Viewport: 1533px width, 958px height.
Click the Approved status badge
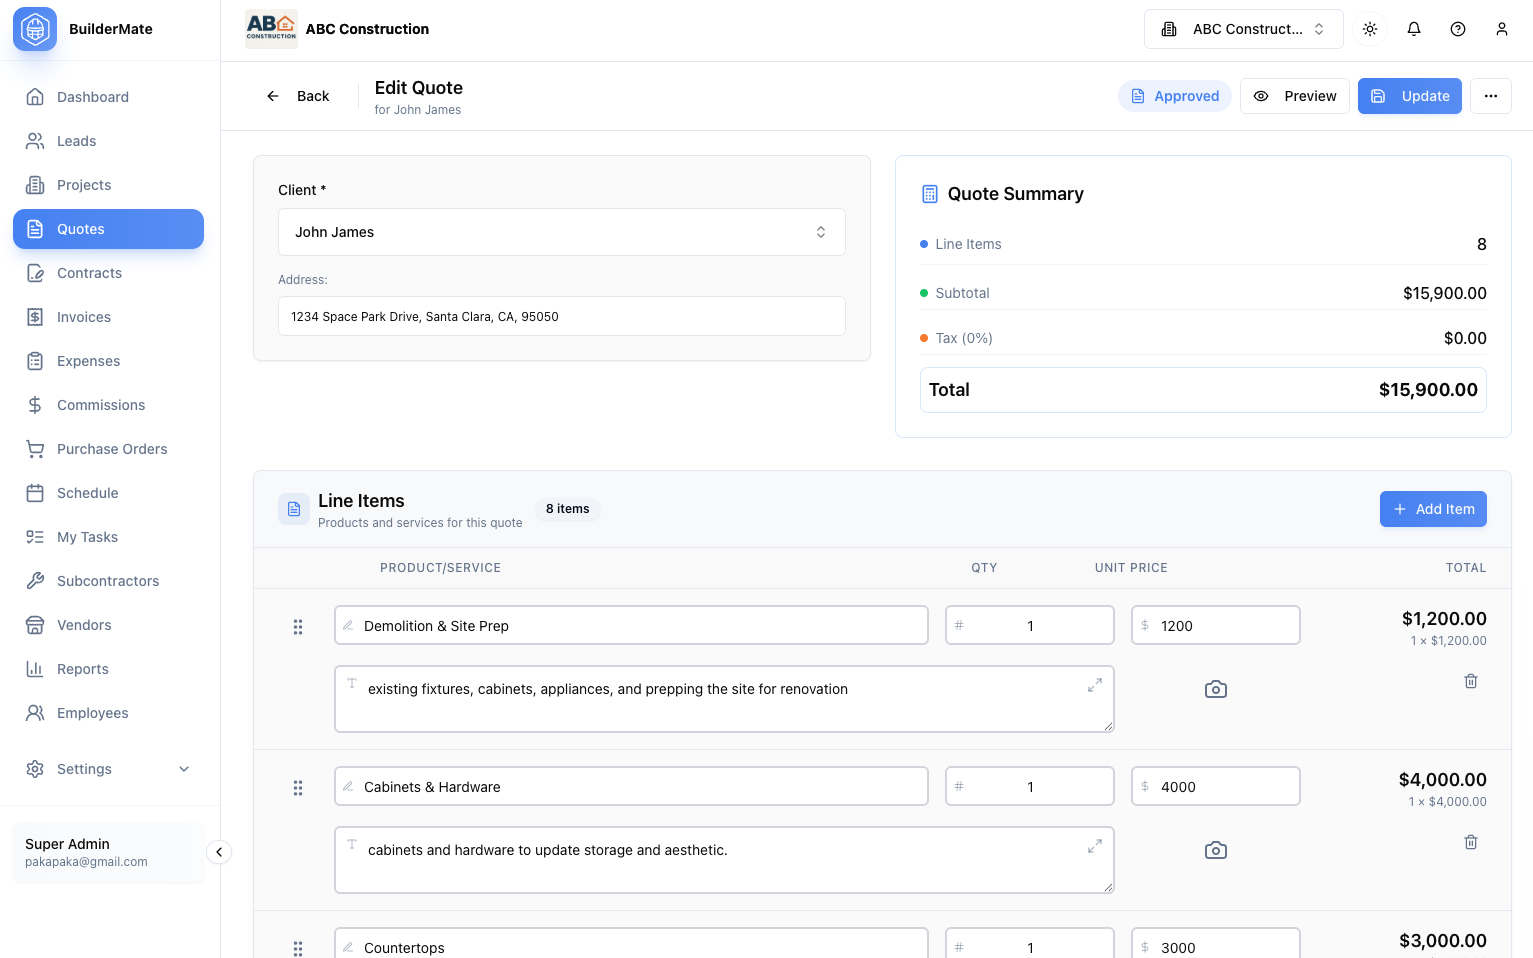(1175, 96)
